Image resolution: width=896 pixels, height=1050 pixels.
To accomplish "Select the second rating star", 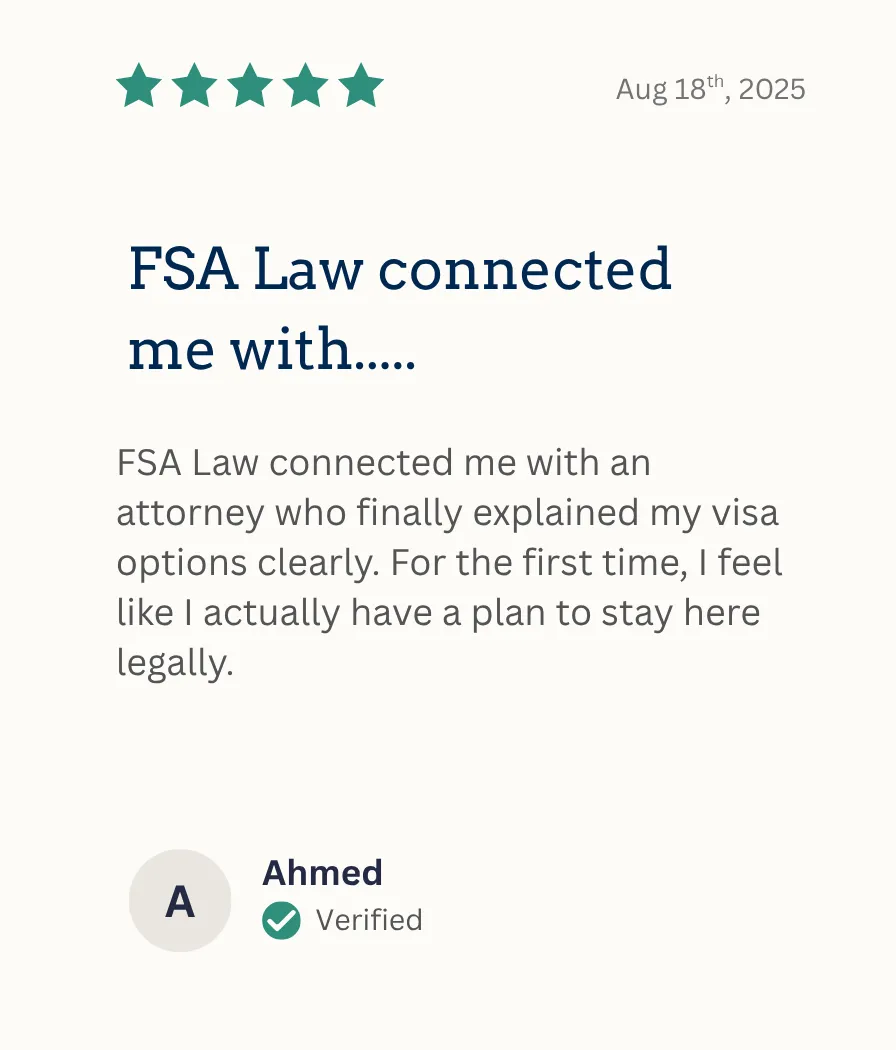I will [194, 87].
